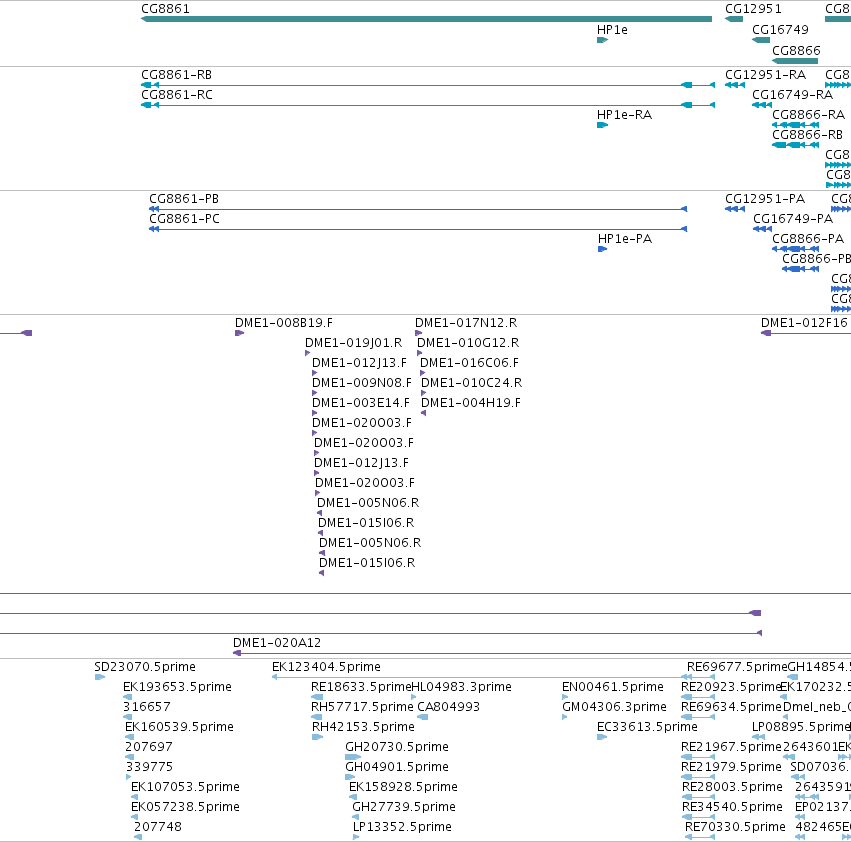This screenshot has width=851, height=842.
Task: Click the 316657 EST label
Action: tap(147, 706)
